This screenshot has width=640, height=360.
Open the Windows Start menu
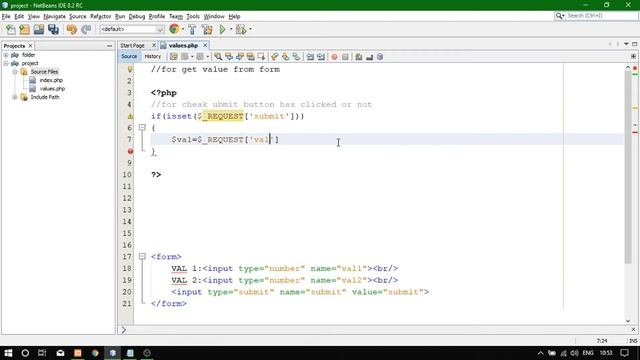pos(8,353)
